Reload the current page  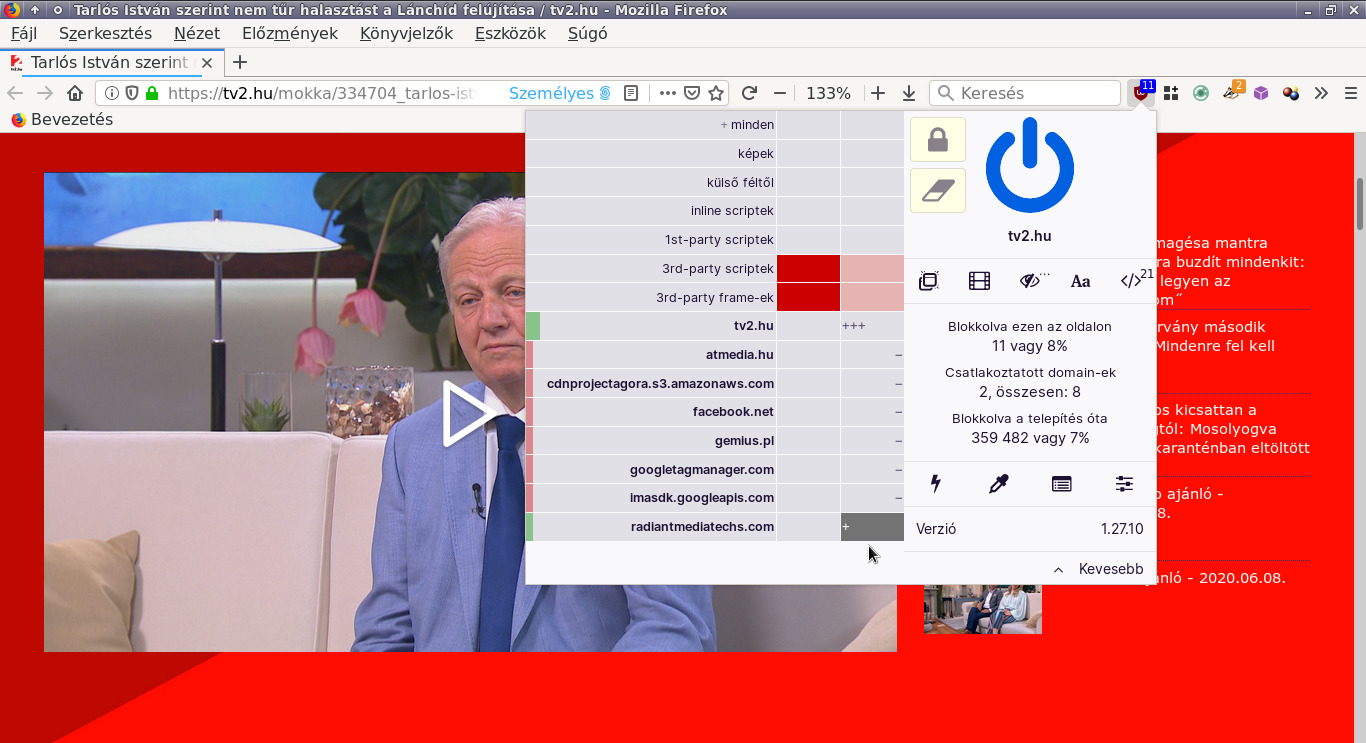pos(749,93)
